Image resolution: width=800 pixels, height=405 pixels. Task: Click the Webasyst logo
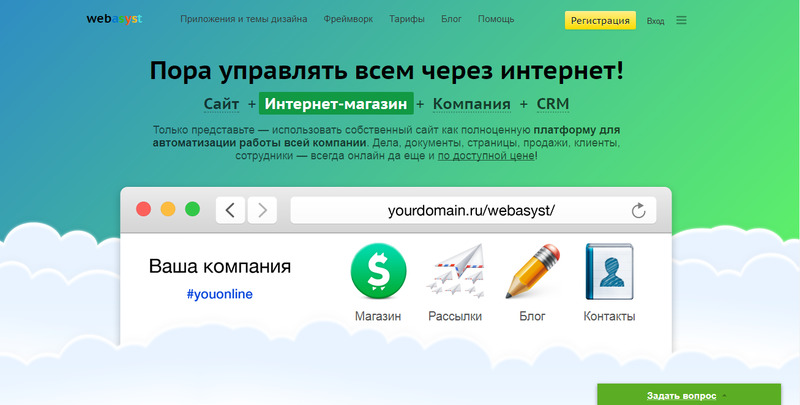pyautogui.click(x=114, y=19)
